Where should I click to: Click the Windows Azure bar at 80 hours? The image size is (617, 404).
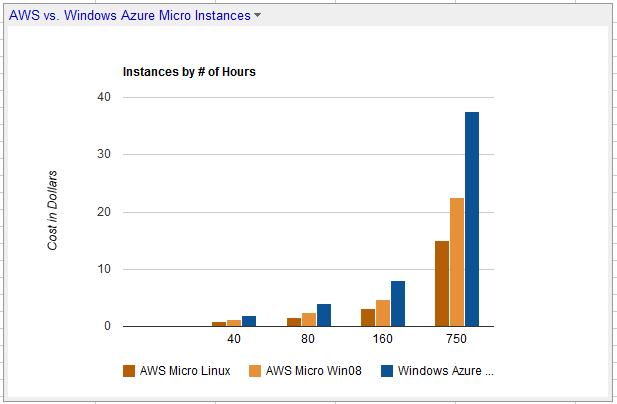pyautogui.click(x=324, y=315)
